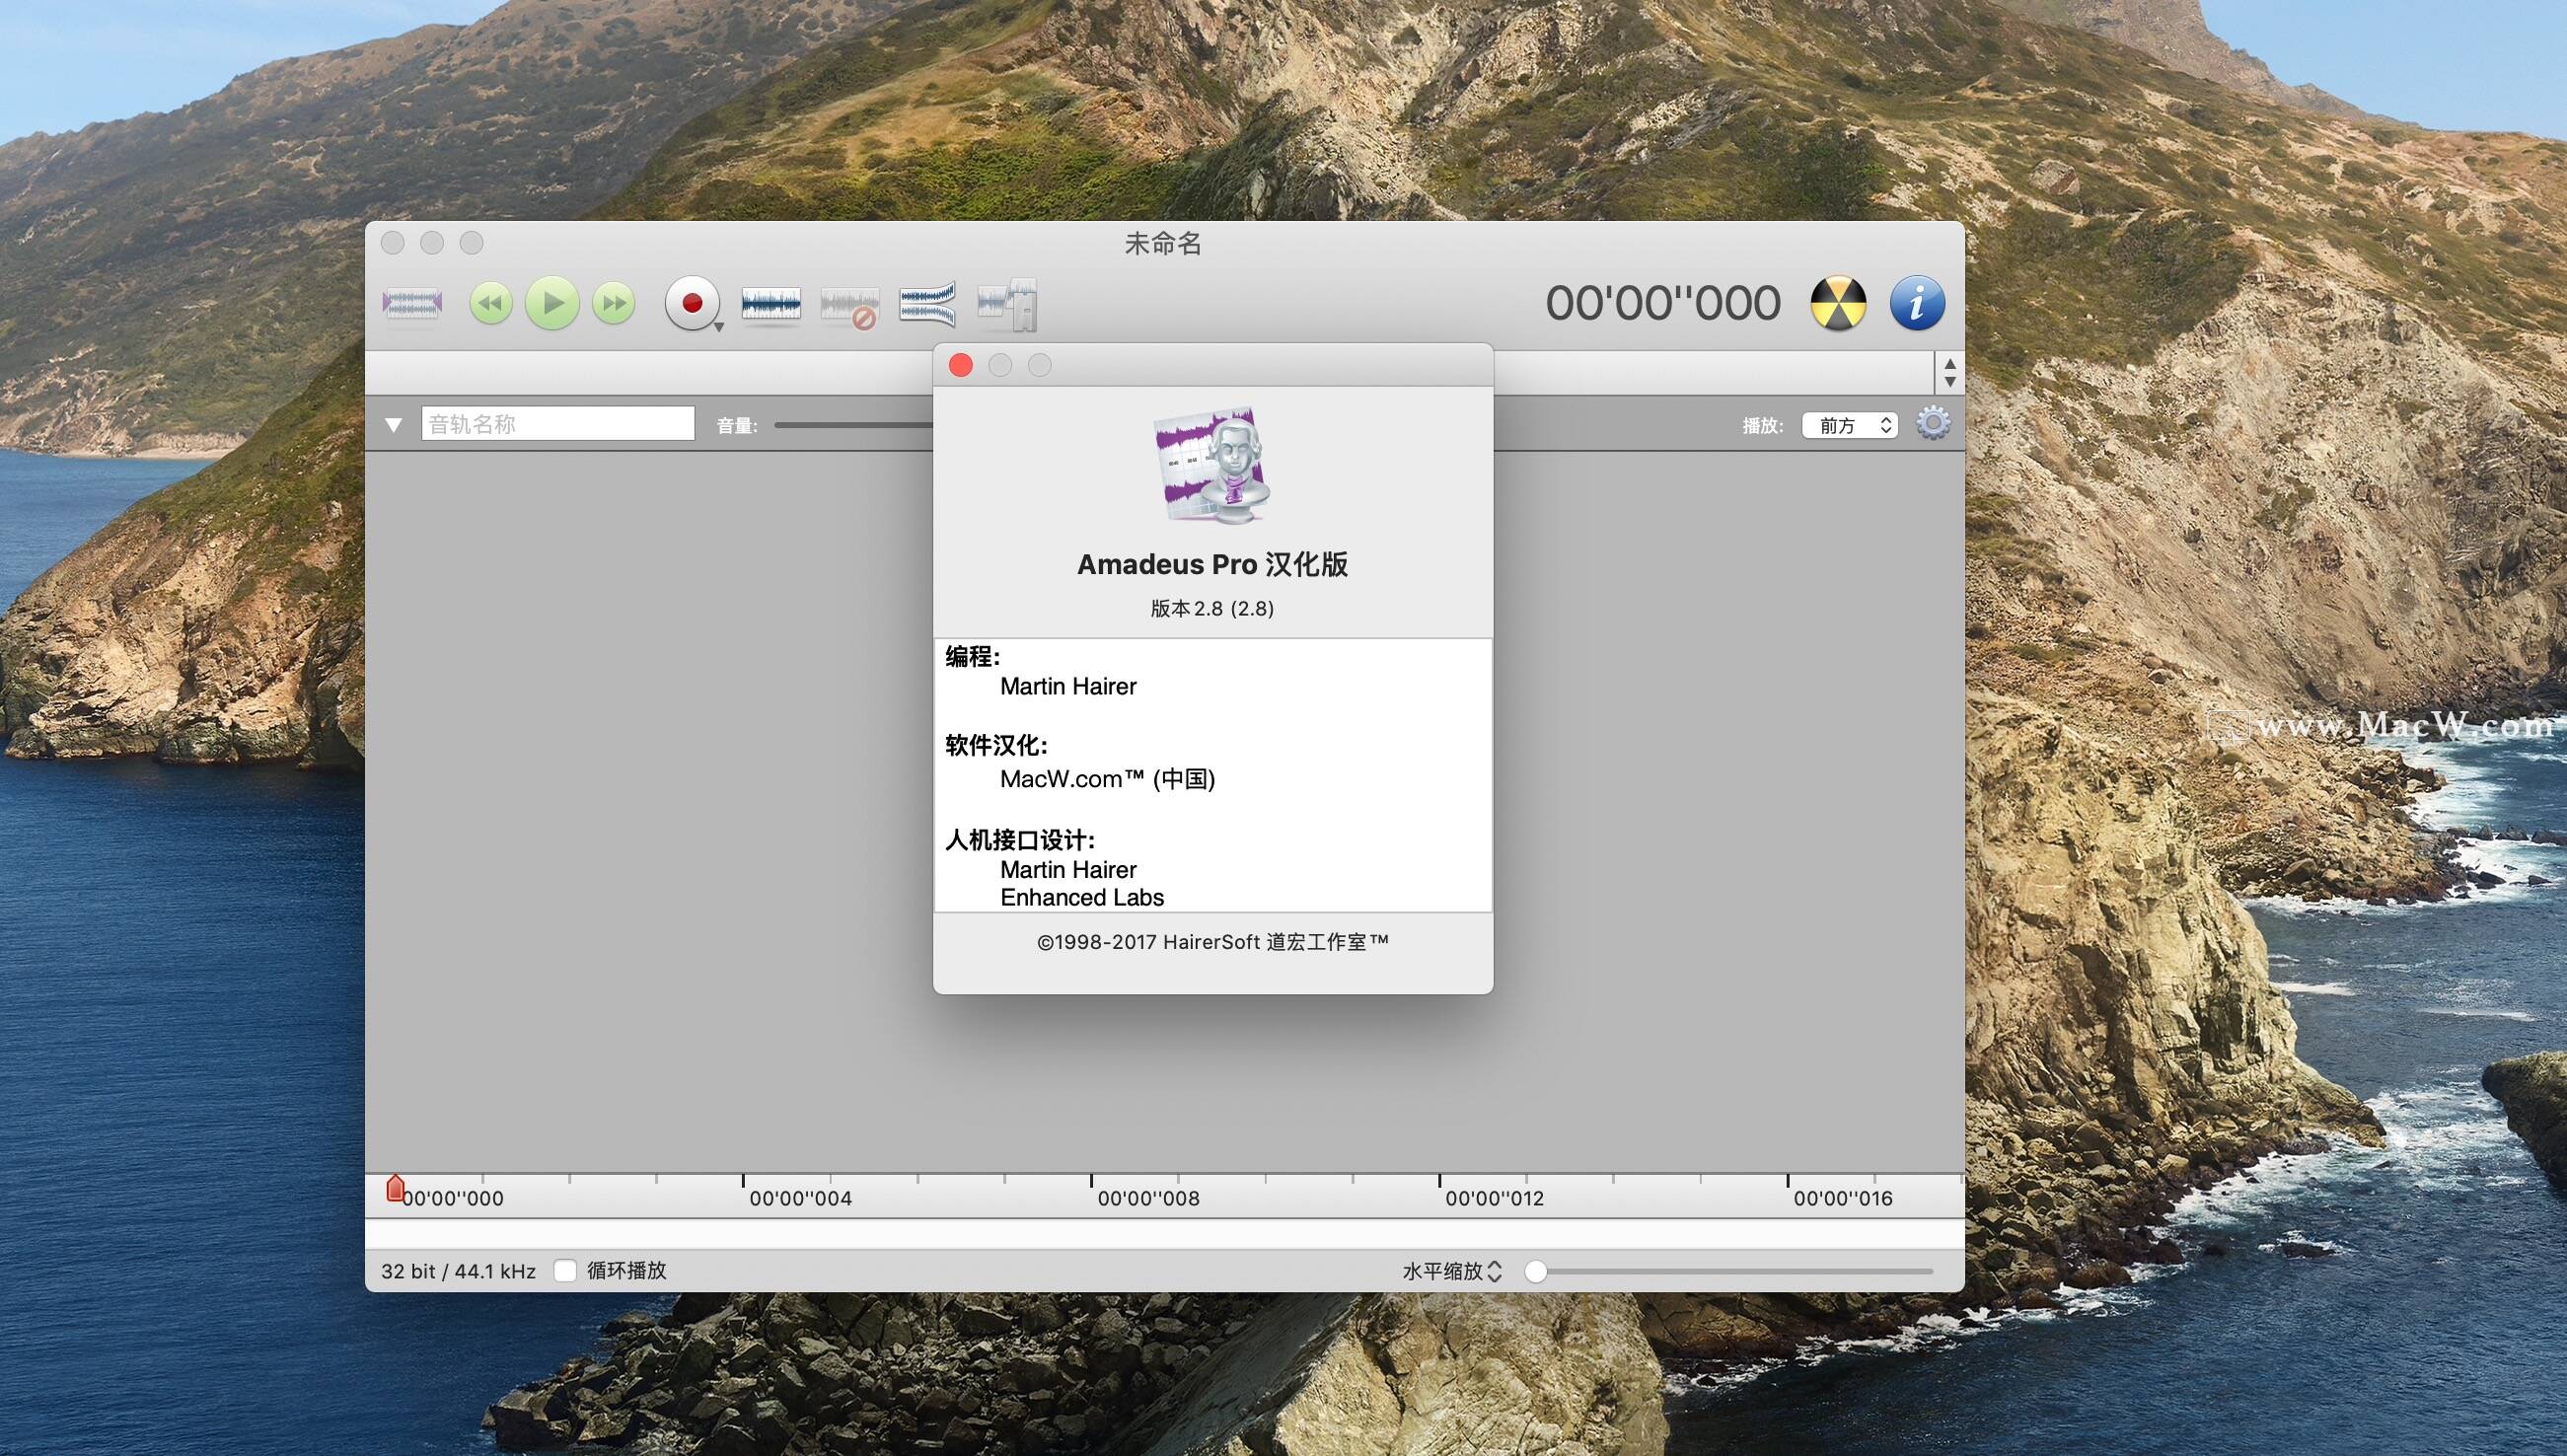Click the 00'00''000 time counter display
Screen dimensions: 2567x1456
click(1663, 303)
